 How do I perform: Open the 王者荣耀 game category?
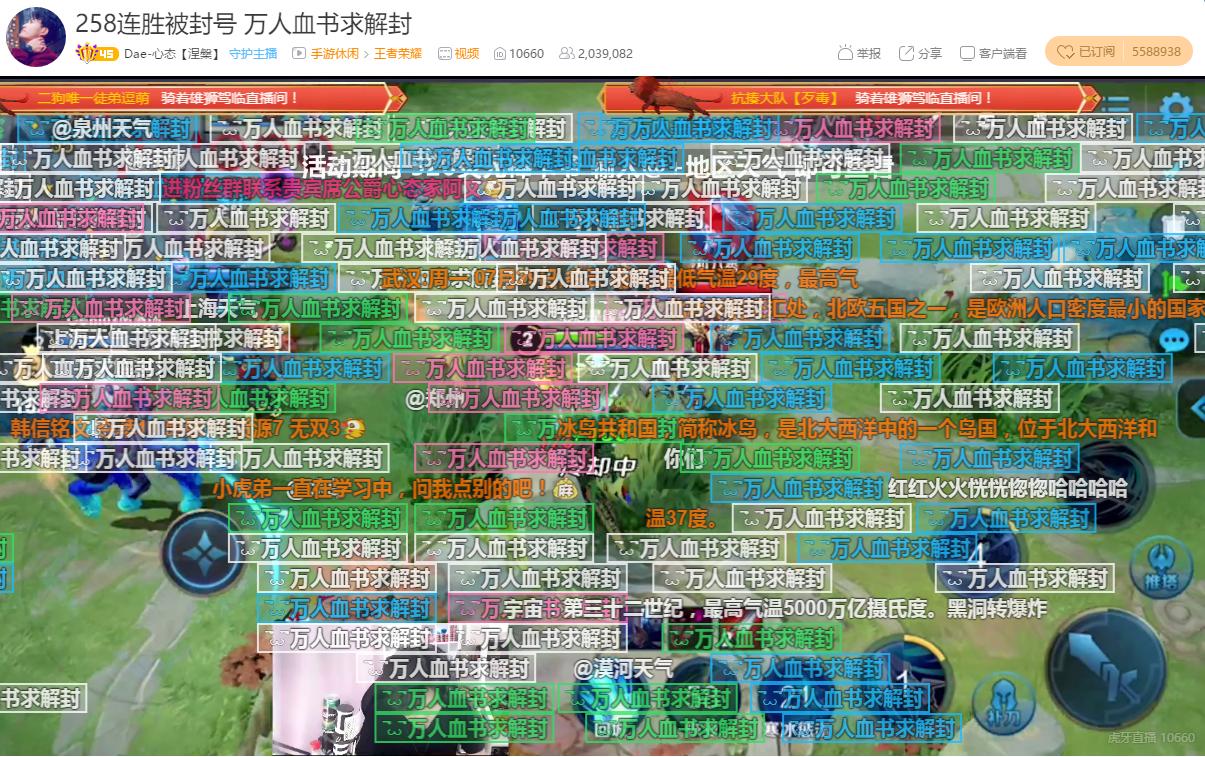(x=398, y=54)
